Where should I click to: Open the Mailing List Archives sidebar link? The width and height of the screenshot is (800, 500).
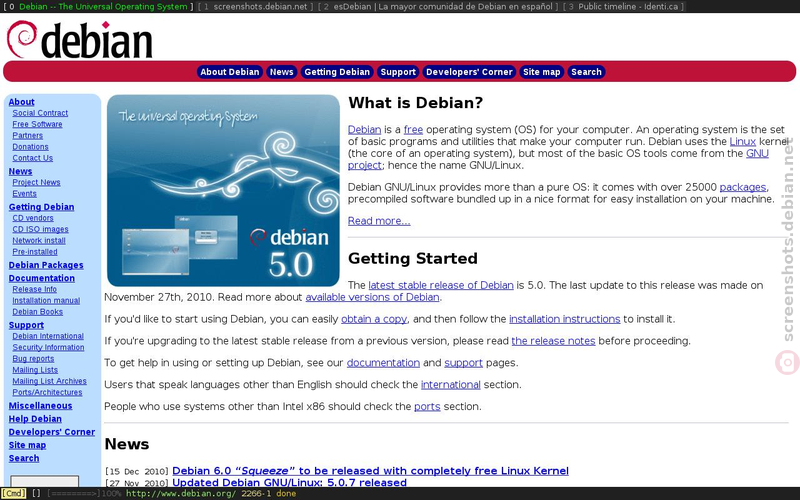point(49,381)
